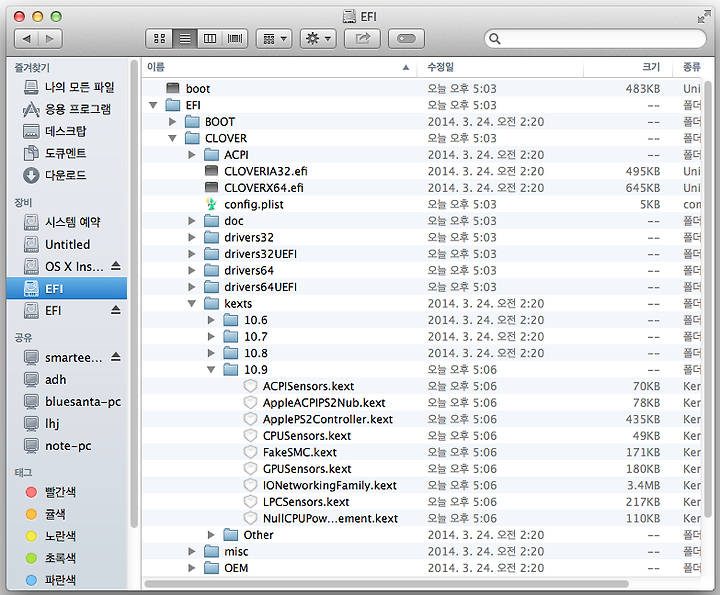Sort by the 이름 column header
Viewport: 720px width, 595px height.
point(279,67)
